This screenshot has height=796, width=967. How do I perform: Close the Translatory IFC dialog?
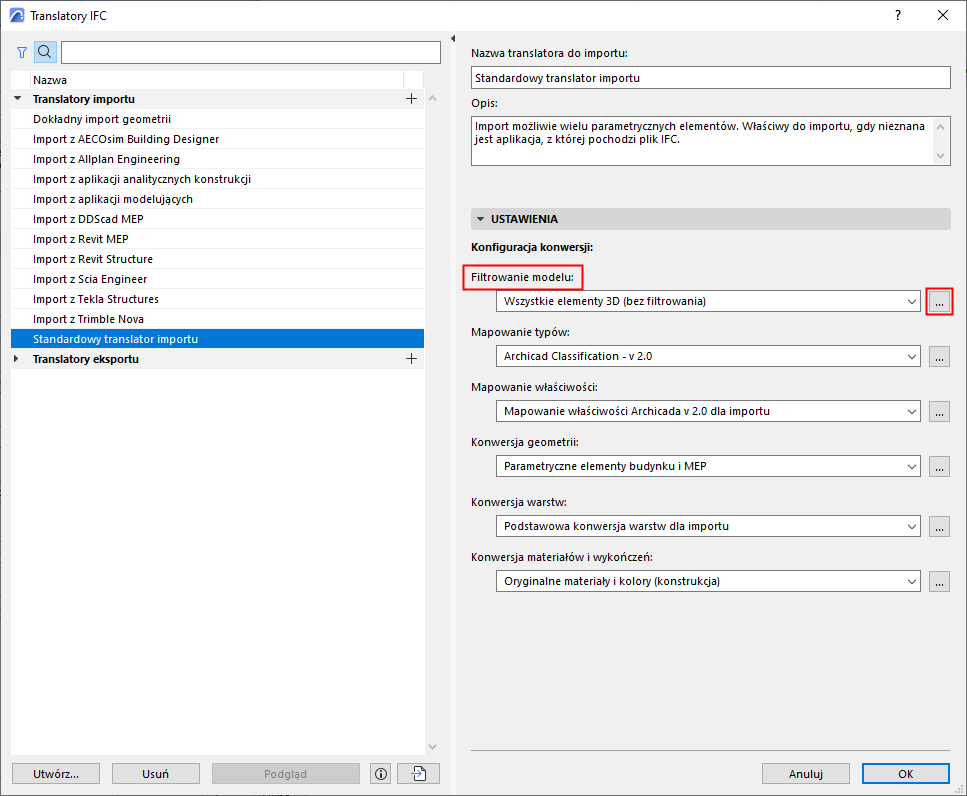[x=943, y=15]
